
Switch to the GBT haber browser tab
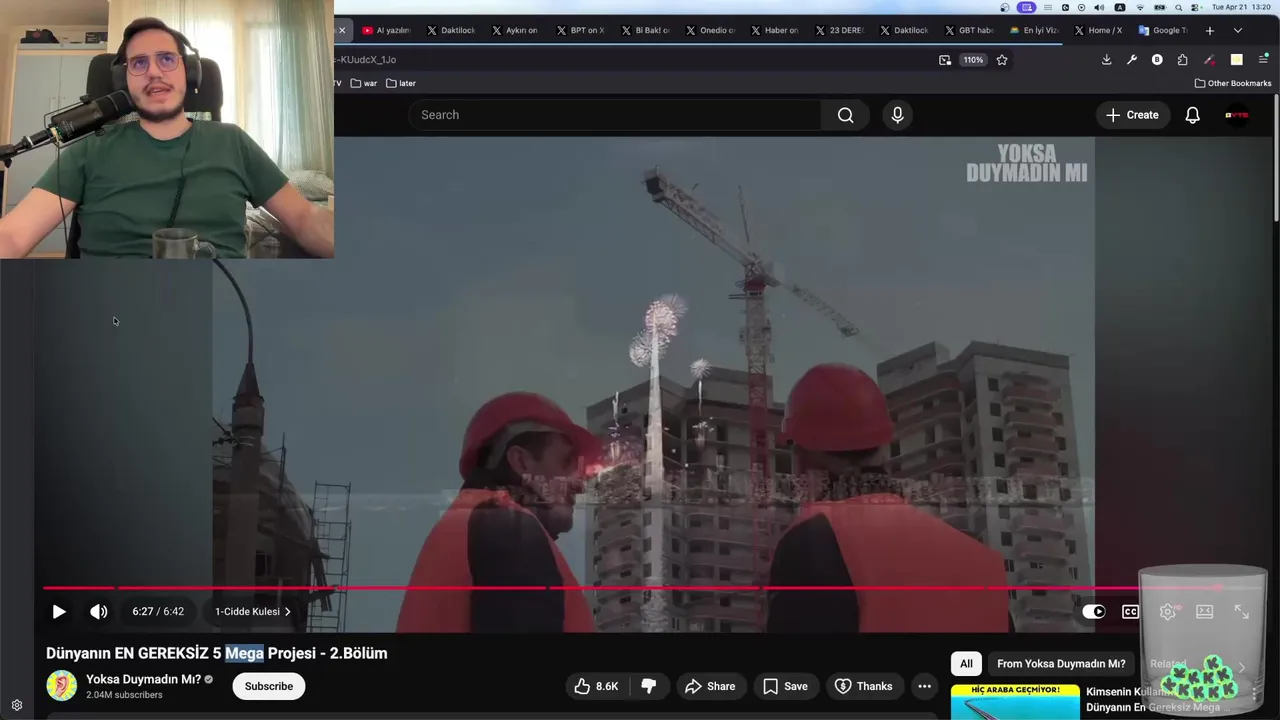pyautogui.click(x=969, y=30)
